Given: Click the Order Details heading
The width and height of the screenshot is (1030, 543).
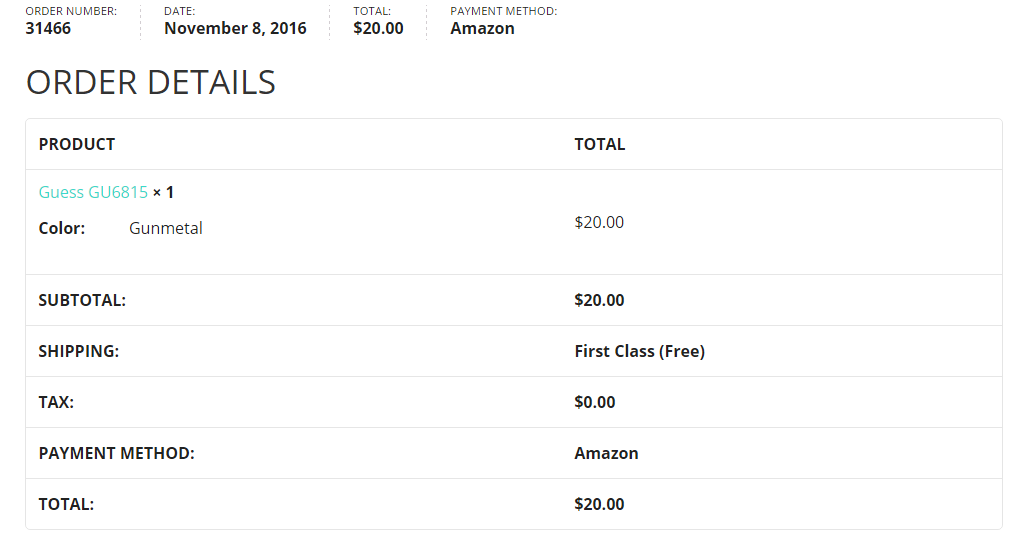Looking at the screenshot, I should (150, 82).
